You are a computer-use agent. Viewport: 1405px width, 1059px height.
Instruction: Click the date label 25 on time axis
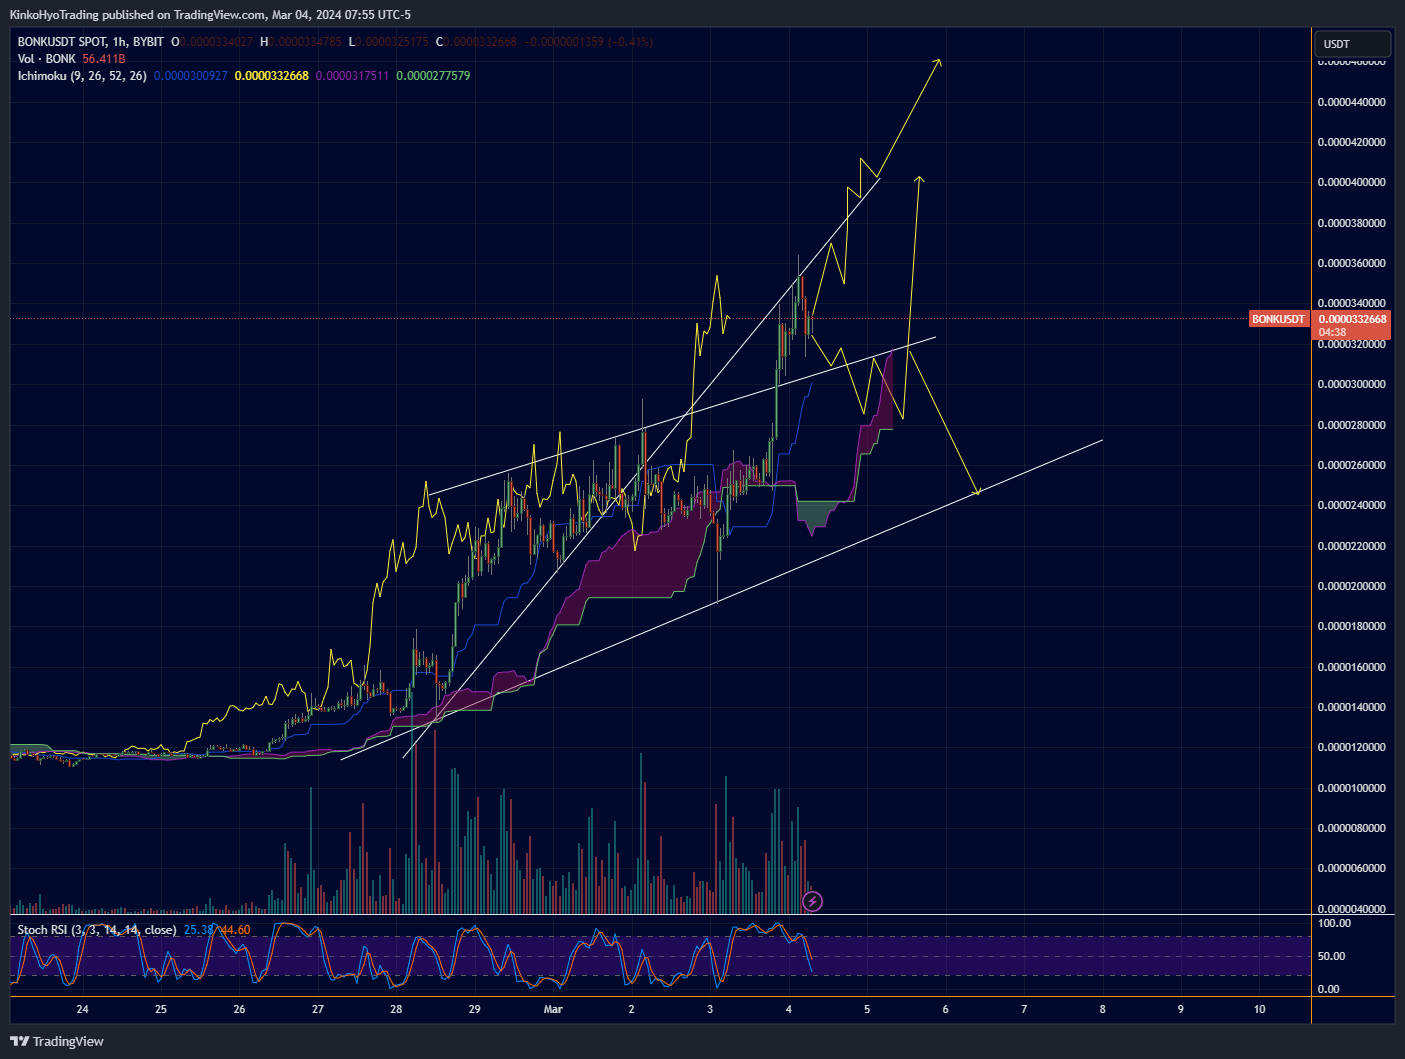click(161, 1009)
